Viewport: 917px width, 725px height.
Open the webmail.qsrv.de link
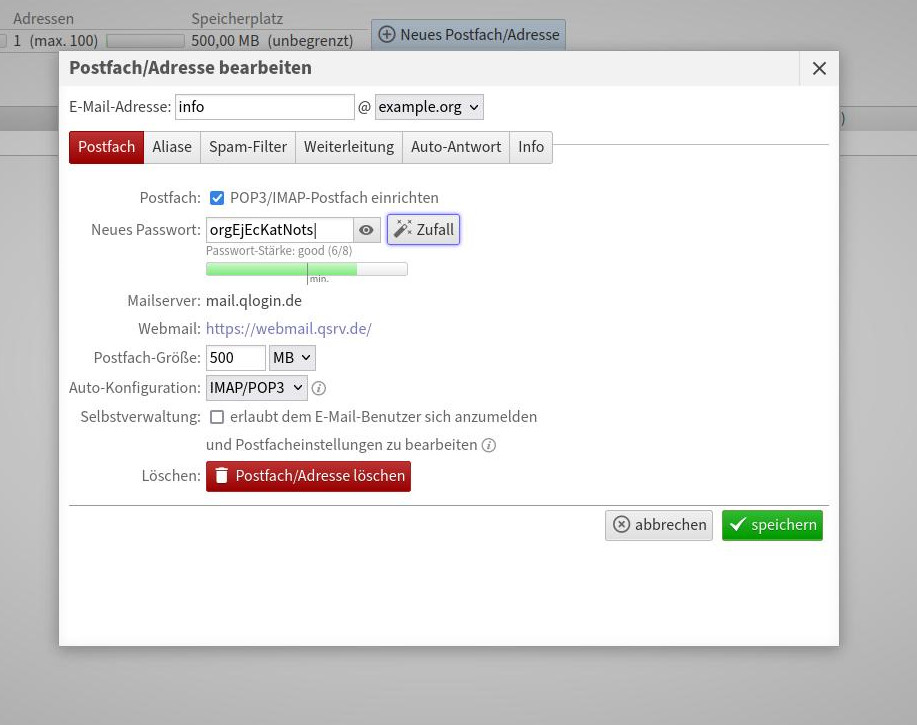[x=288, y=328]
